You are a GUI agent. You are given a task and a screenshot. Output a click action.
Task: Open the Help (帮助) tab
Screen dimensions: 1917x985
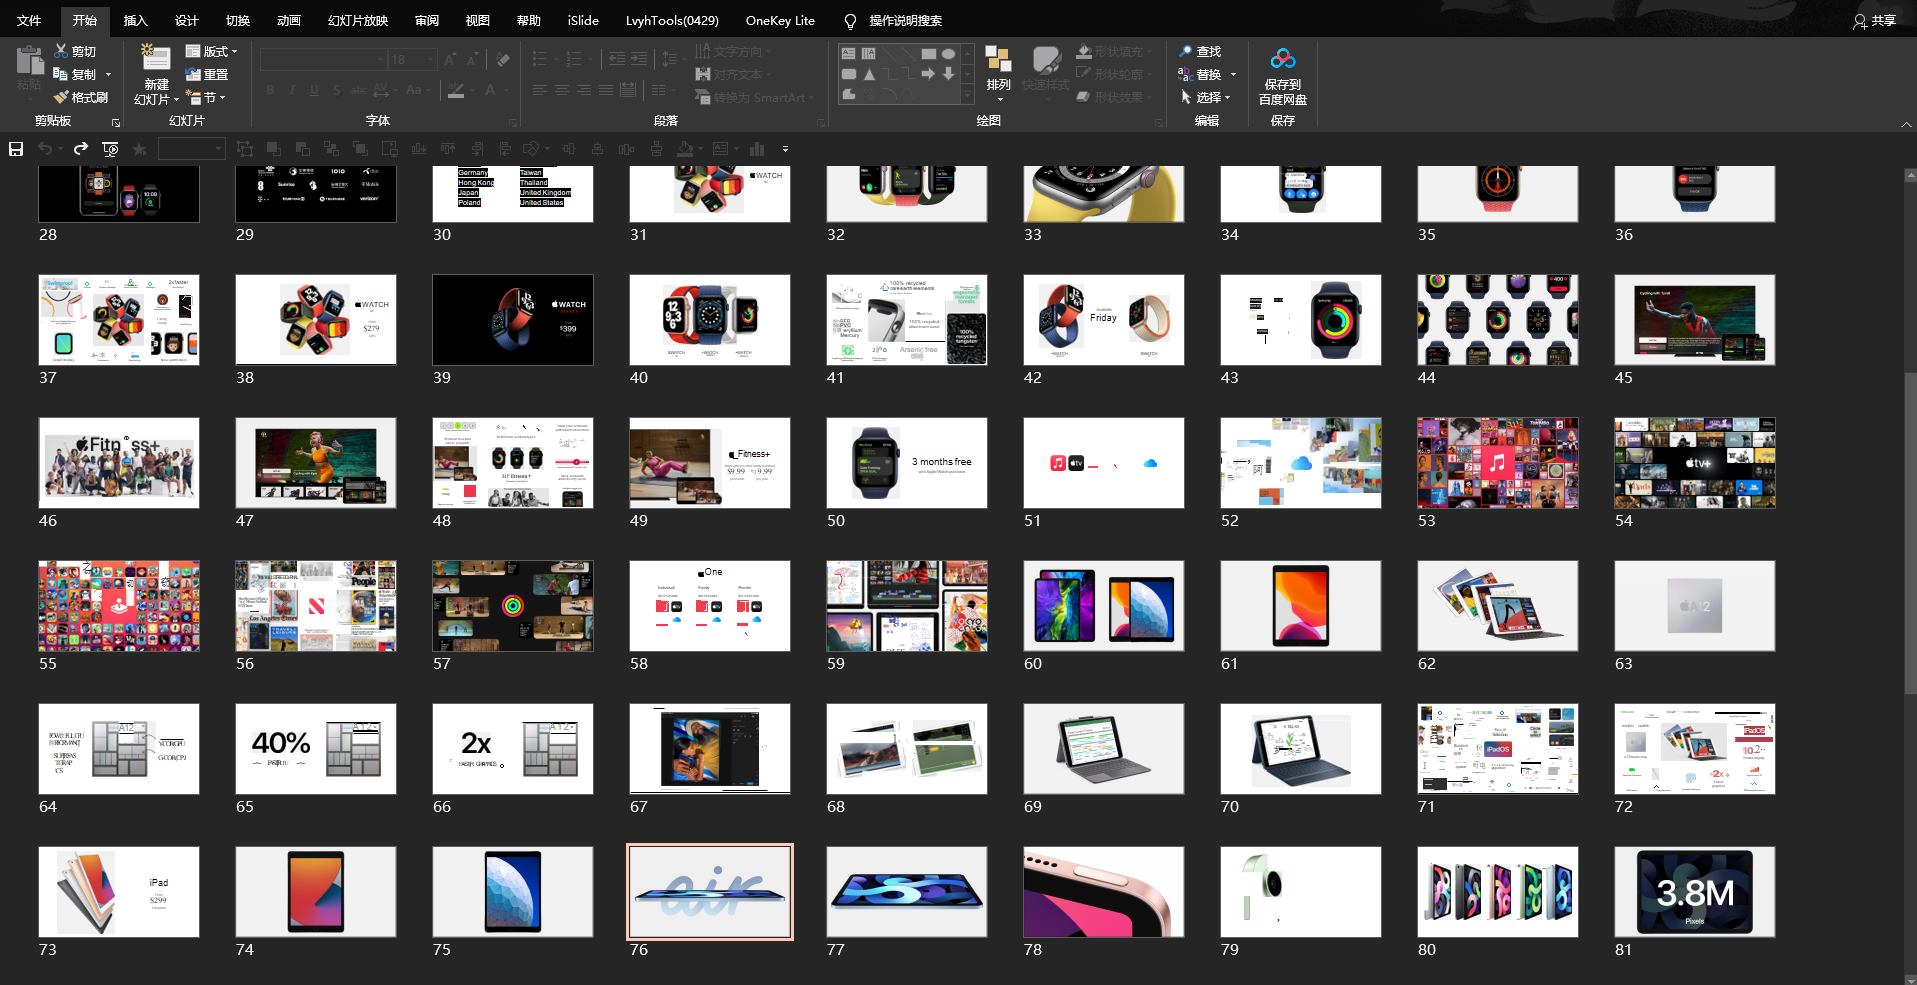(x=528, y=20)
